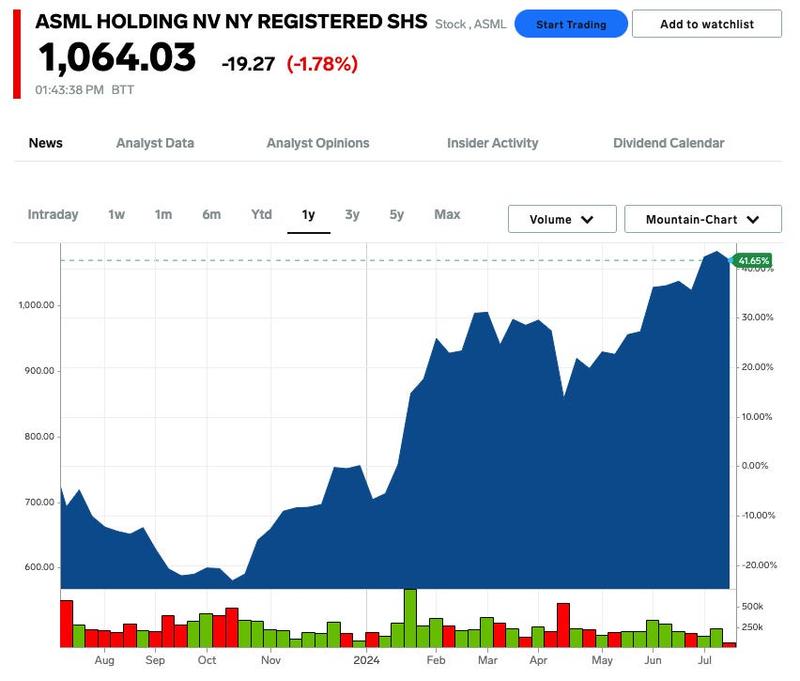
Task: Select the Ytd chart range
Action: (261, 215)
